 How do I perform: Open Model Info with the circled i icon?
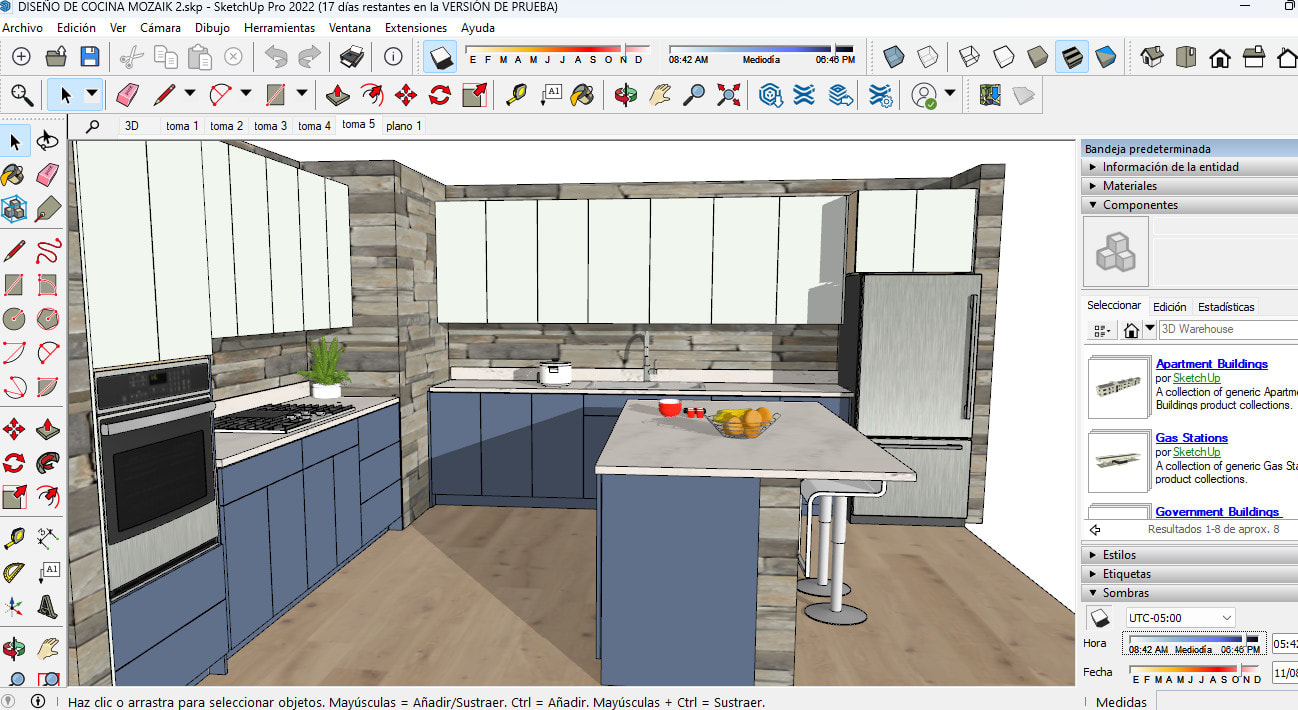(x=394, y=56)
